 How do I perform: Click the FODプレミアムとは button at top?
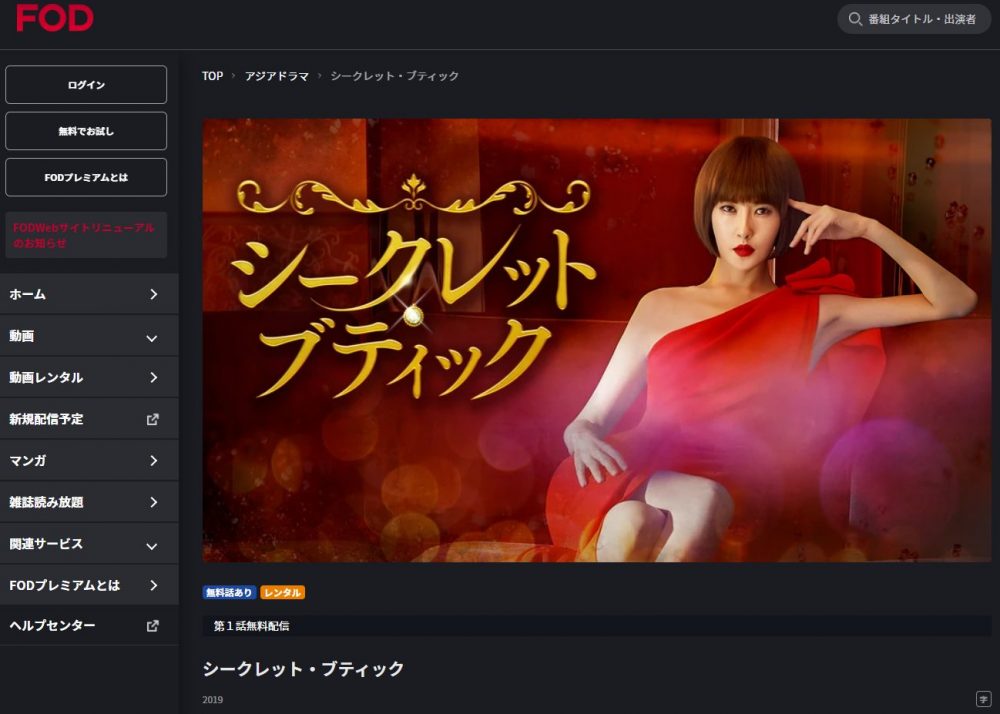tap(86, 177)
